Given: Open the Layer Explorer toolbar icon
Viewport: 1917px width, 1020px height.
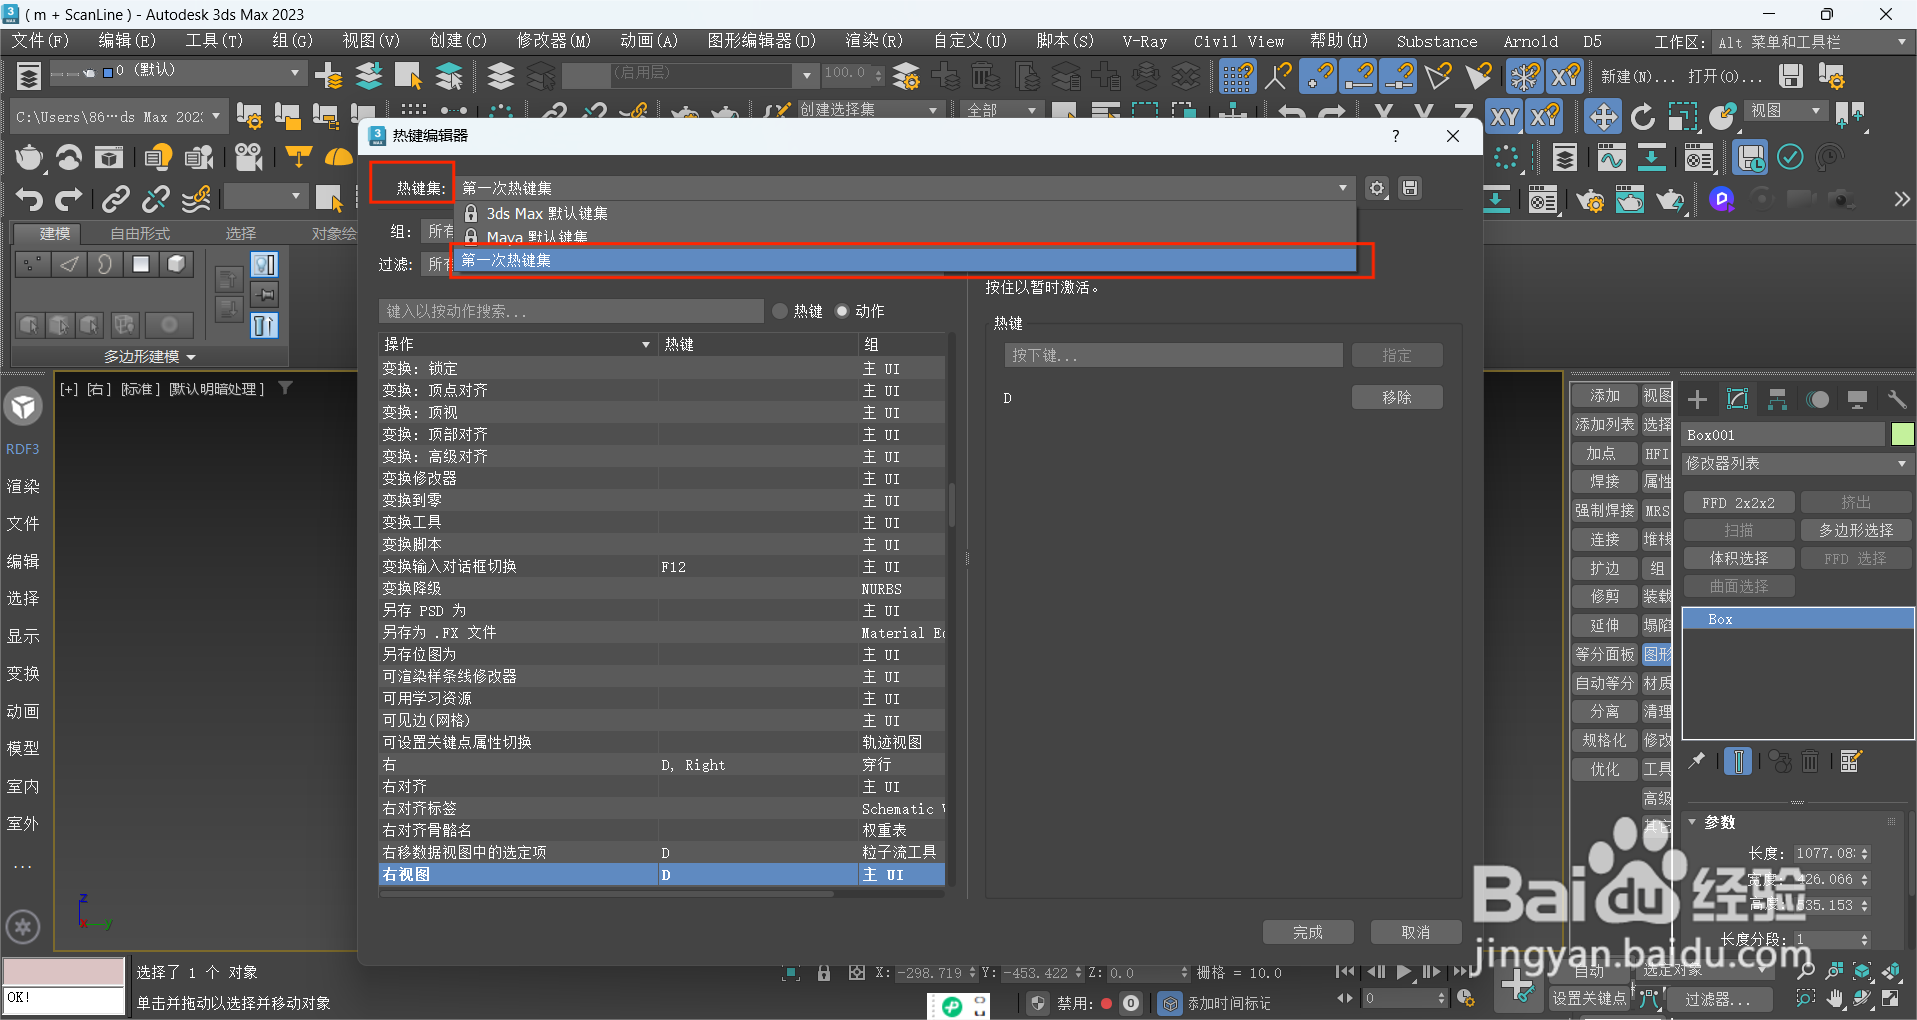Looking at the screenshot, I should click(1563, 157).
